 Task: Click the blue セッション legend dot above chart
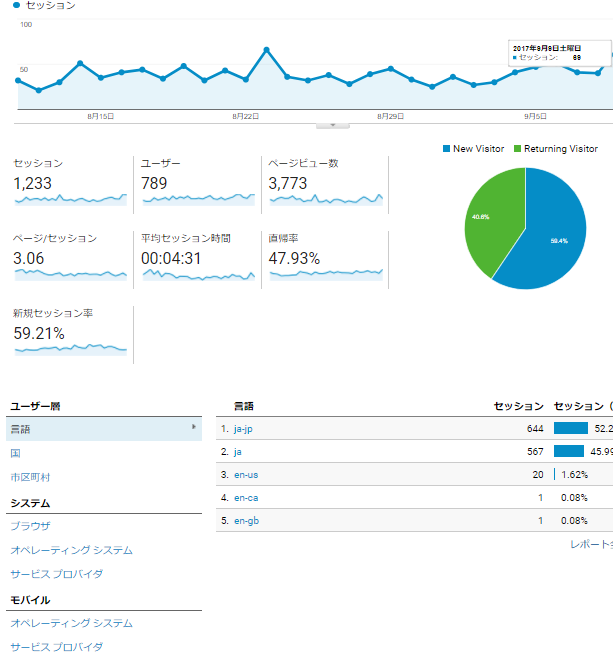[16, 5]
